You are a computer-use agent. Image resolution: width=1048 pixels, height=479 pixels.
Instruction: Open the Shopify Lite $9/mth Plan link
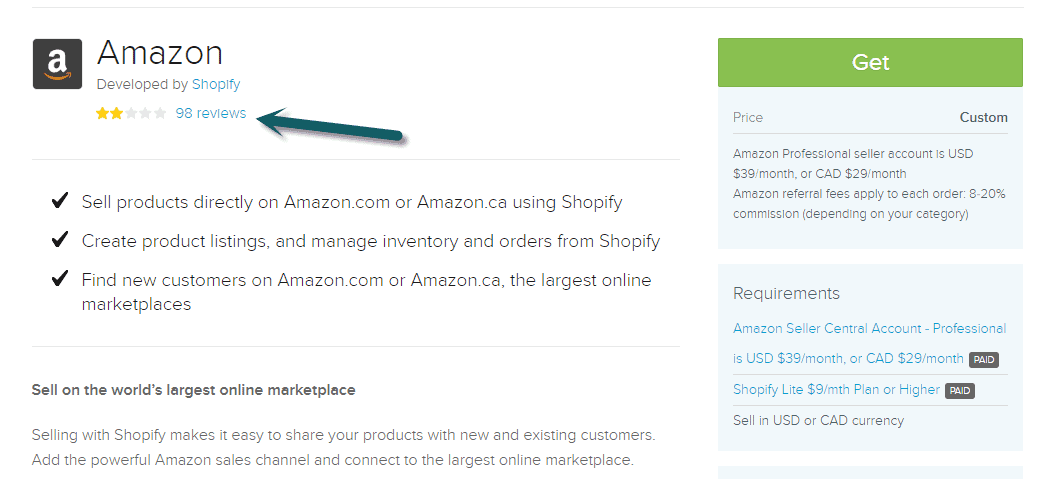tap(836, 389)
